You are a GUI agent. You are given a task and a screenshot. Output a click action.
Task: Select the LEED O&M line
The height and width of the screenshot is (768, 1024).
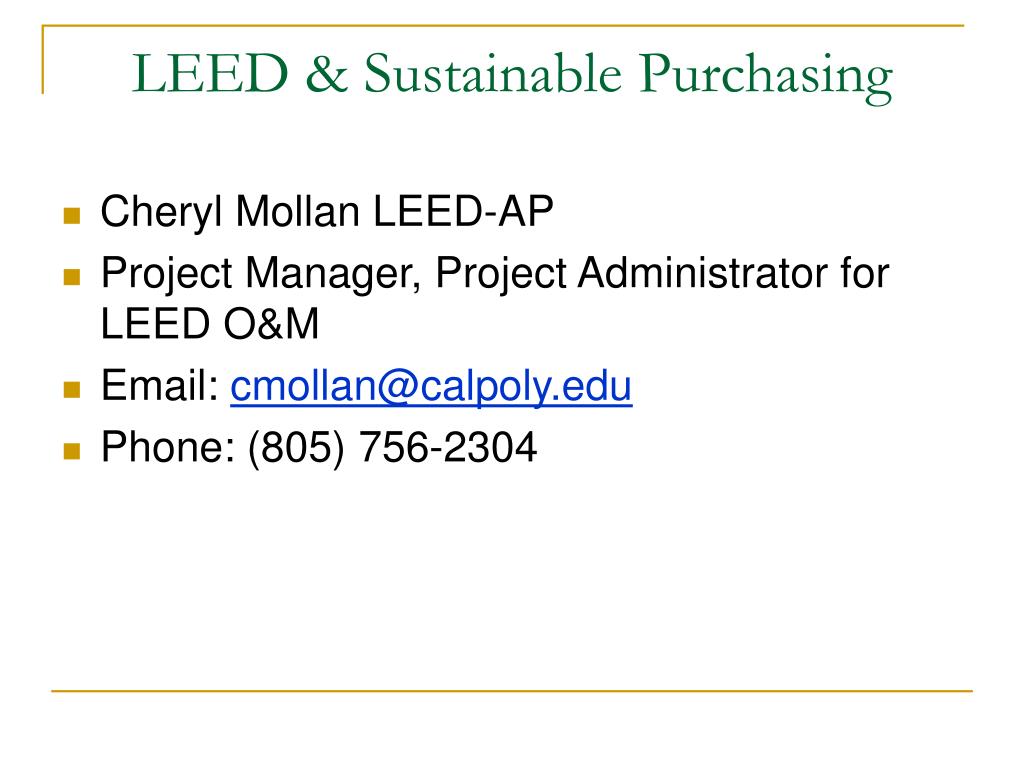pyautogui.click(x=210, y=324)
